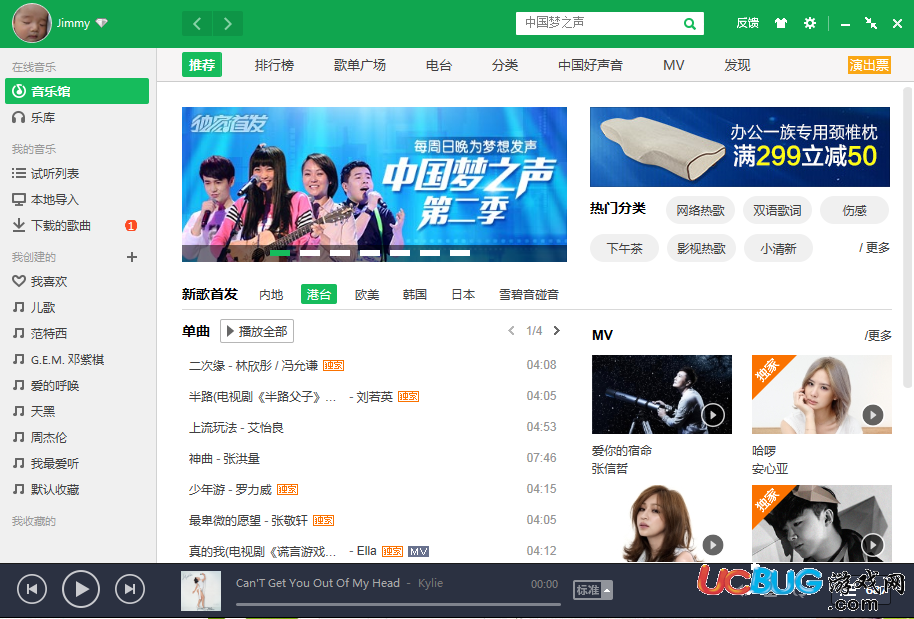914x619 pixels.
Task: Add new playlist with plus icon
Action: [x=132, y=257]
